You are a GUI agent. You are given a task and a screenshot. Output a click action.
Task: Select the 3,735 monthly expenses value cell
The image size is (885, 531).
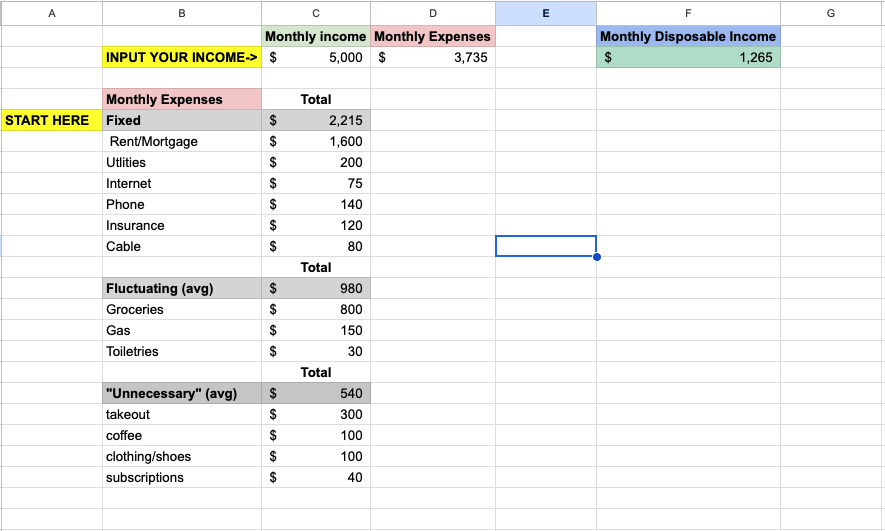[x=433, y=58]
